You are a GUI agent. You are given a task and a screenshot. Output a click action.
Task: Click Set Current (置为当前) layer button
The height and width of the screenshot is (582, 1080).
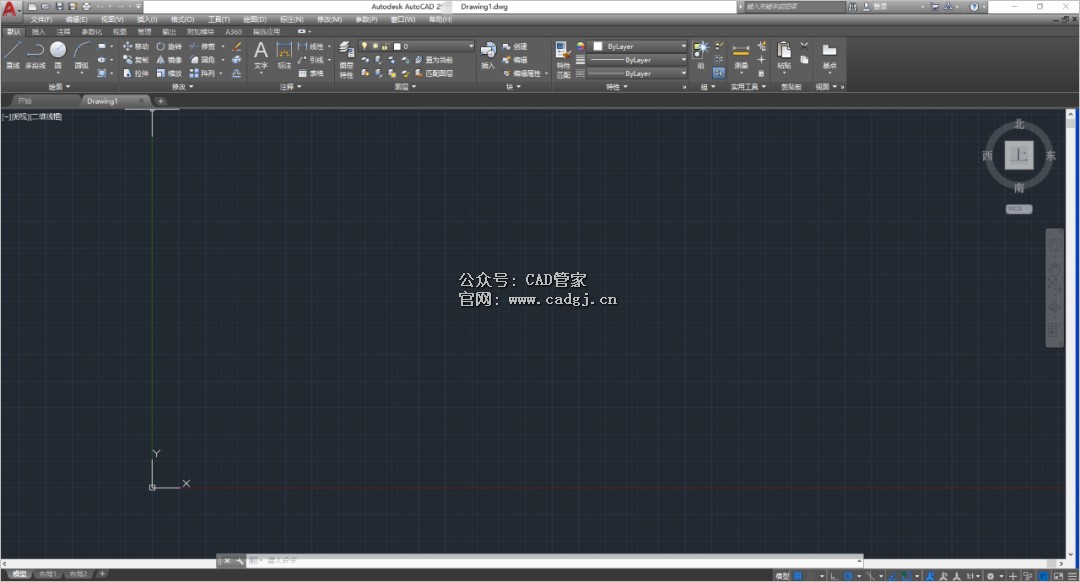coord(433,60)
